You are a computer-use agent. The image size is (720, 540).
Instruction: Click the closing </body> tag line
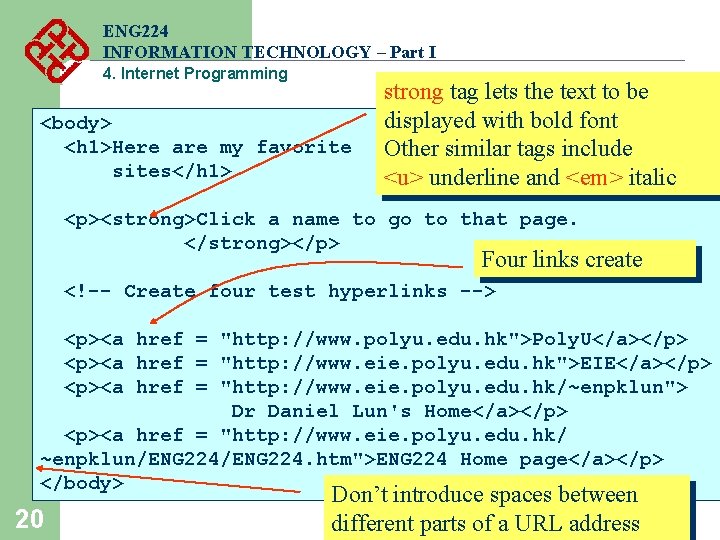(x=82, y=483)
